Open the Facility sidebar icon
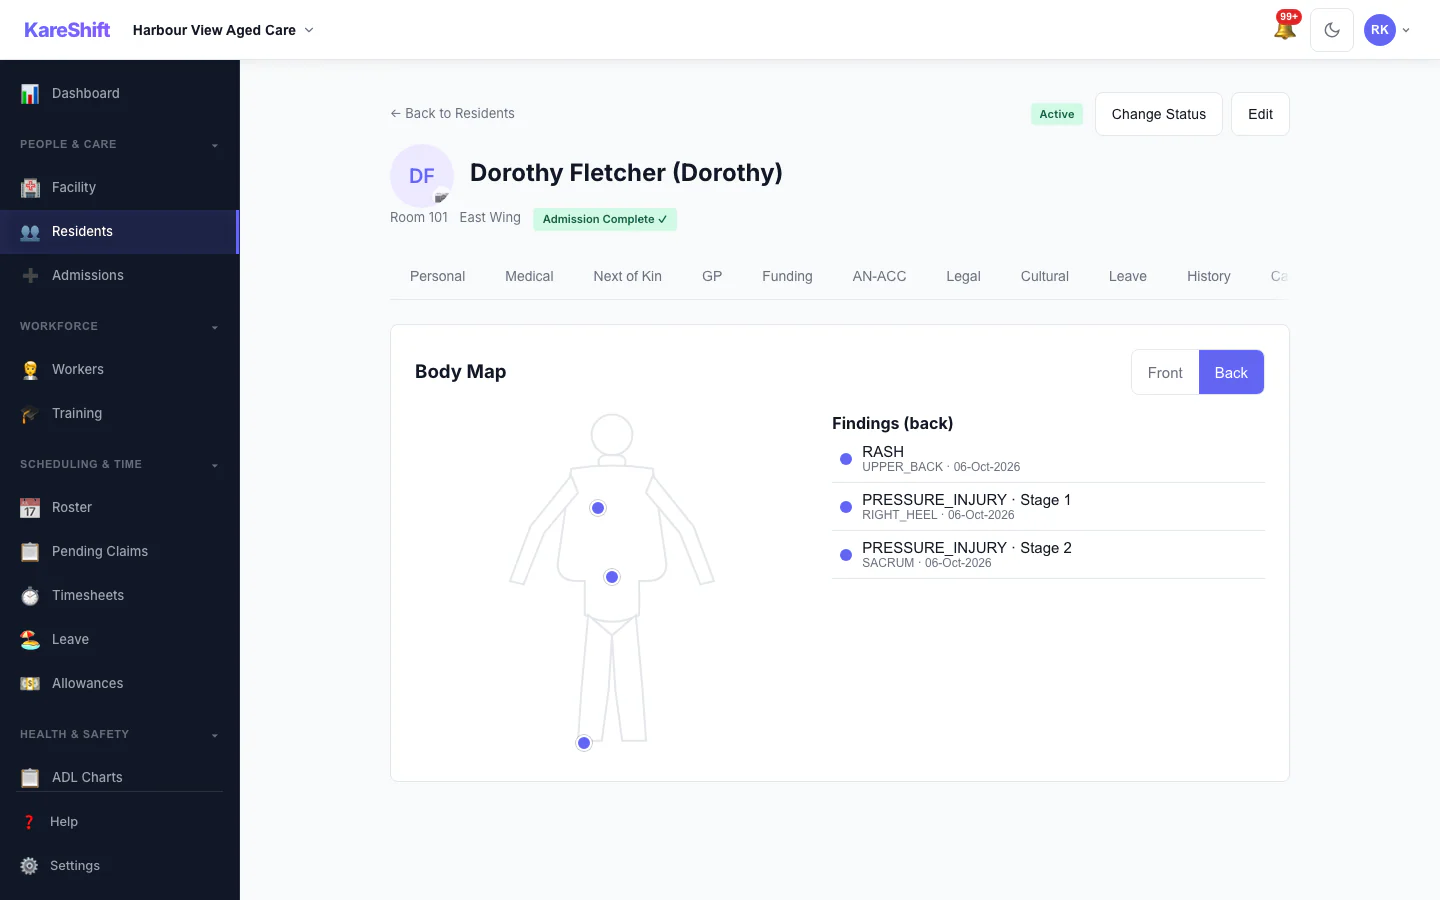 tap(30, 187)
